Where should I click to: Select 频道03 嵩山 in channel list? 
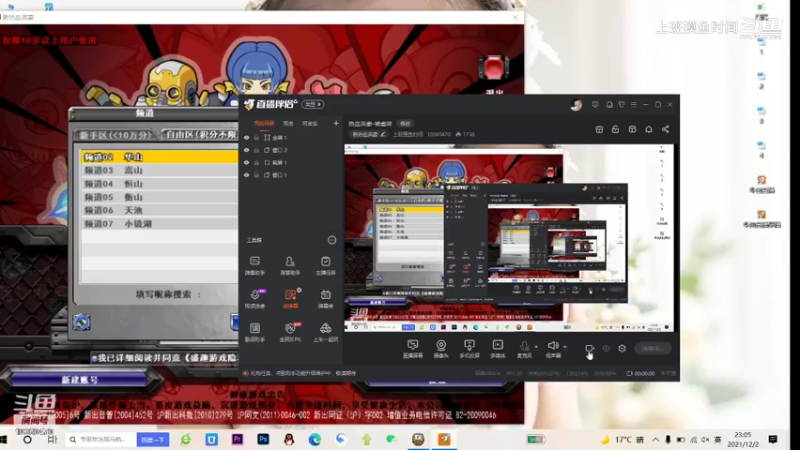[159, 170]
